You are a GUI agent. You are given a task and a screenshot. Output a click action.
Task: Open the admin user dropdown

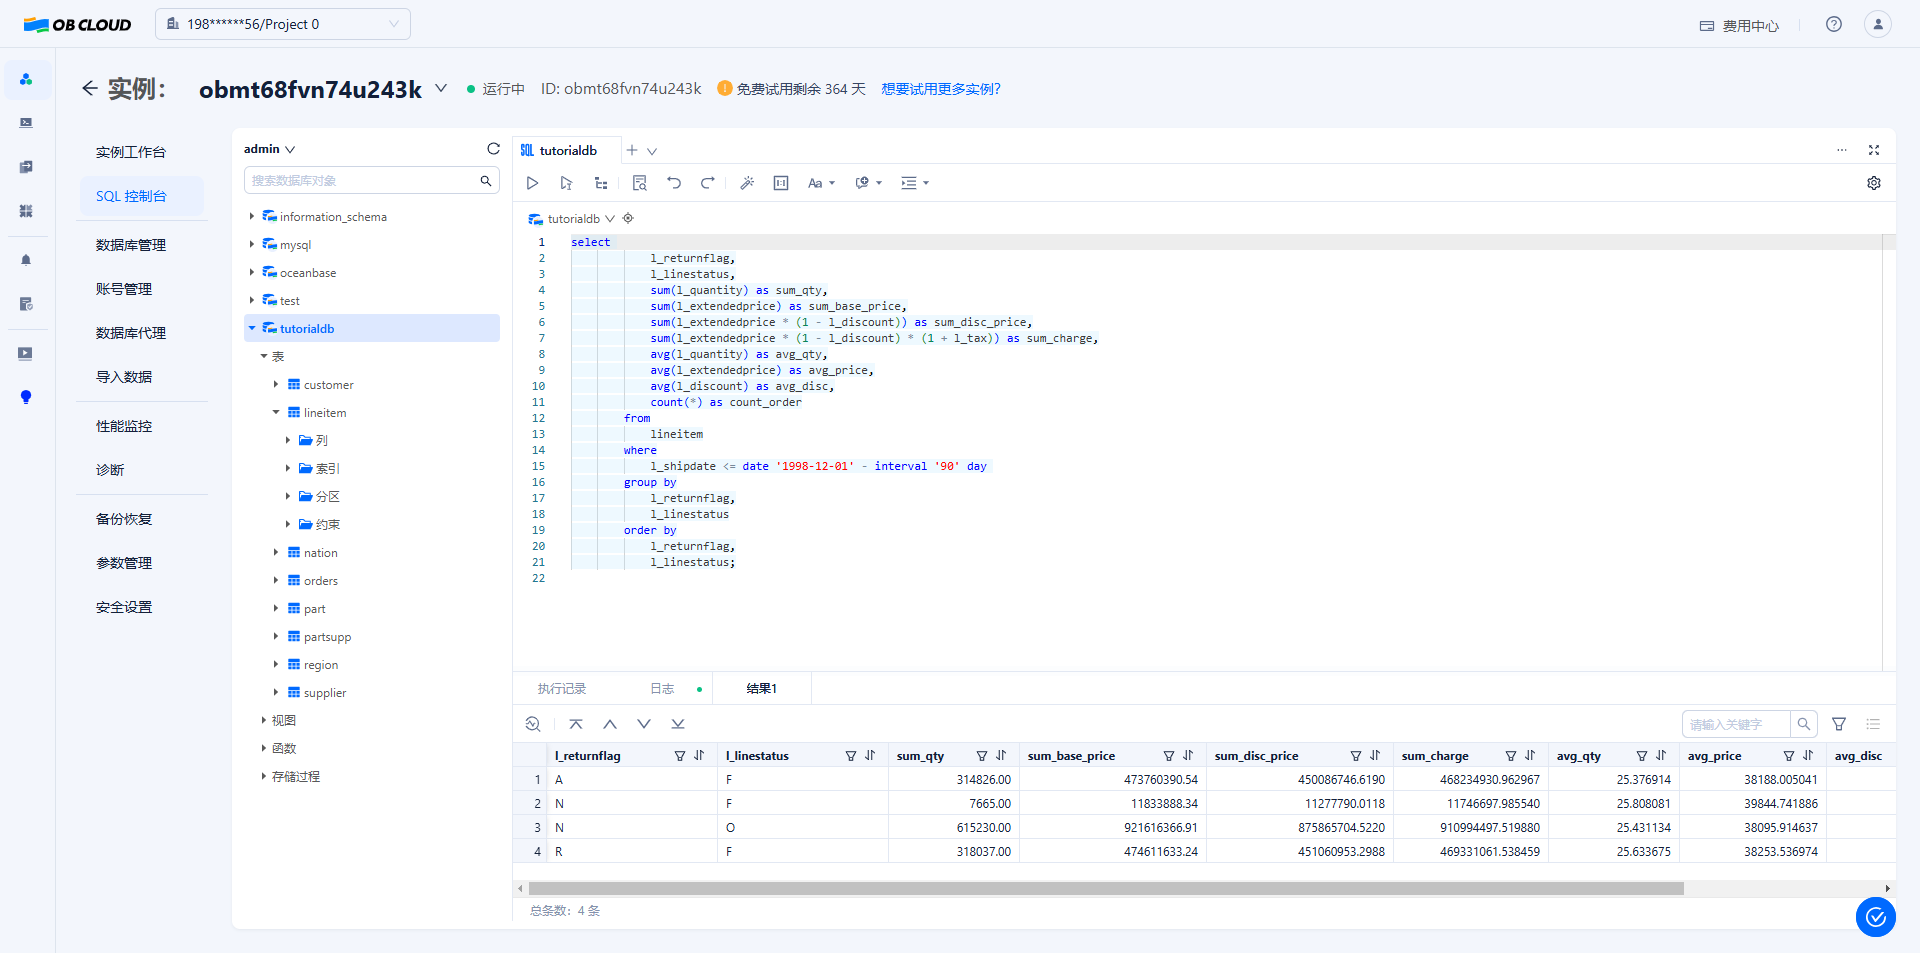click(x=269, y=149)
